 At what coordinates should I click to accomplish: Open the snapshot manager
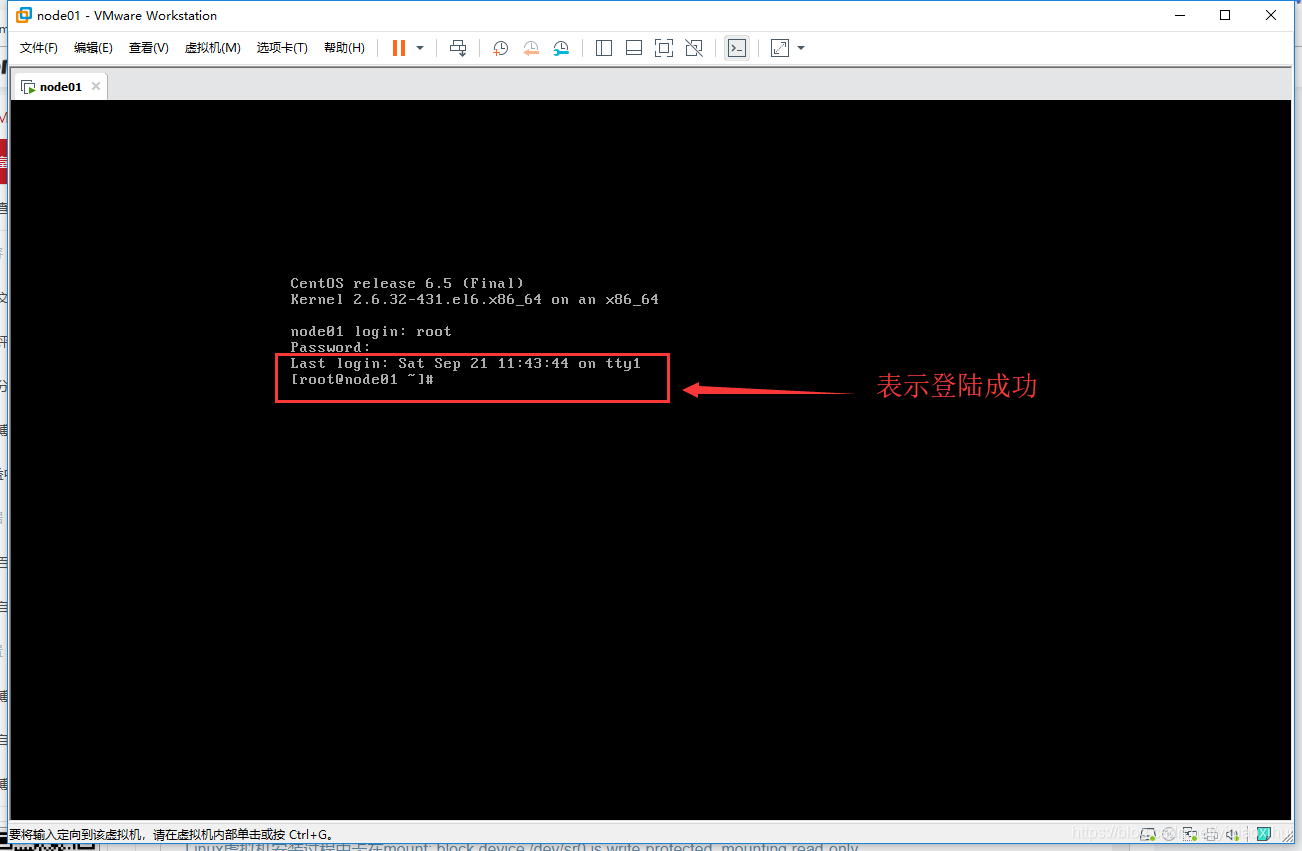click(561, 48)
